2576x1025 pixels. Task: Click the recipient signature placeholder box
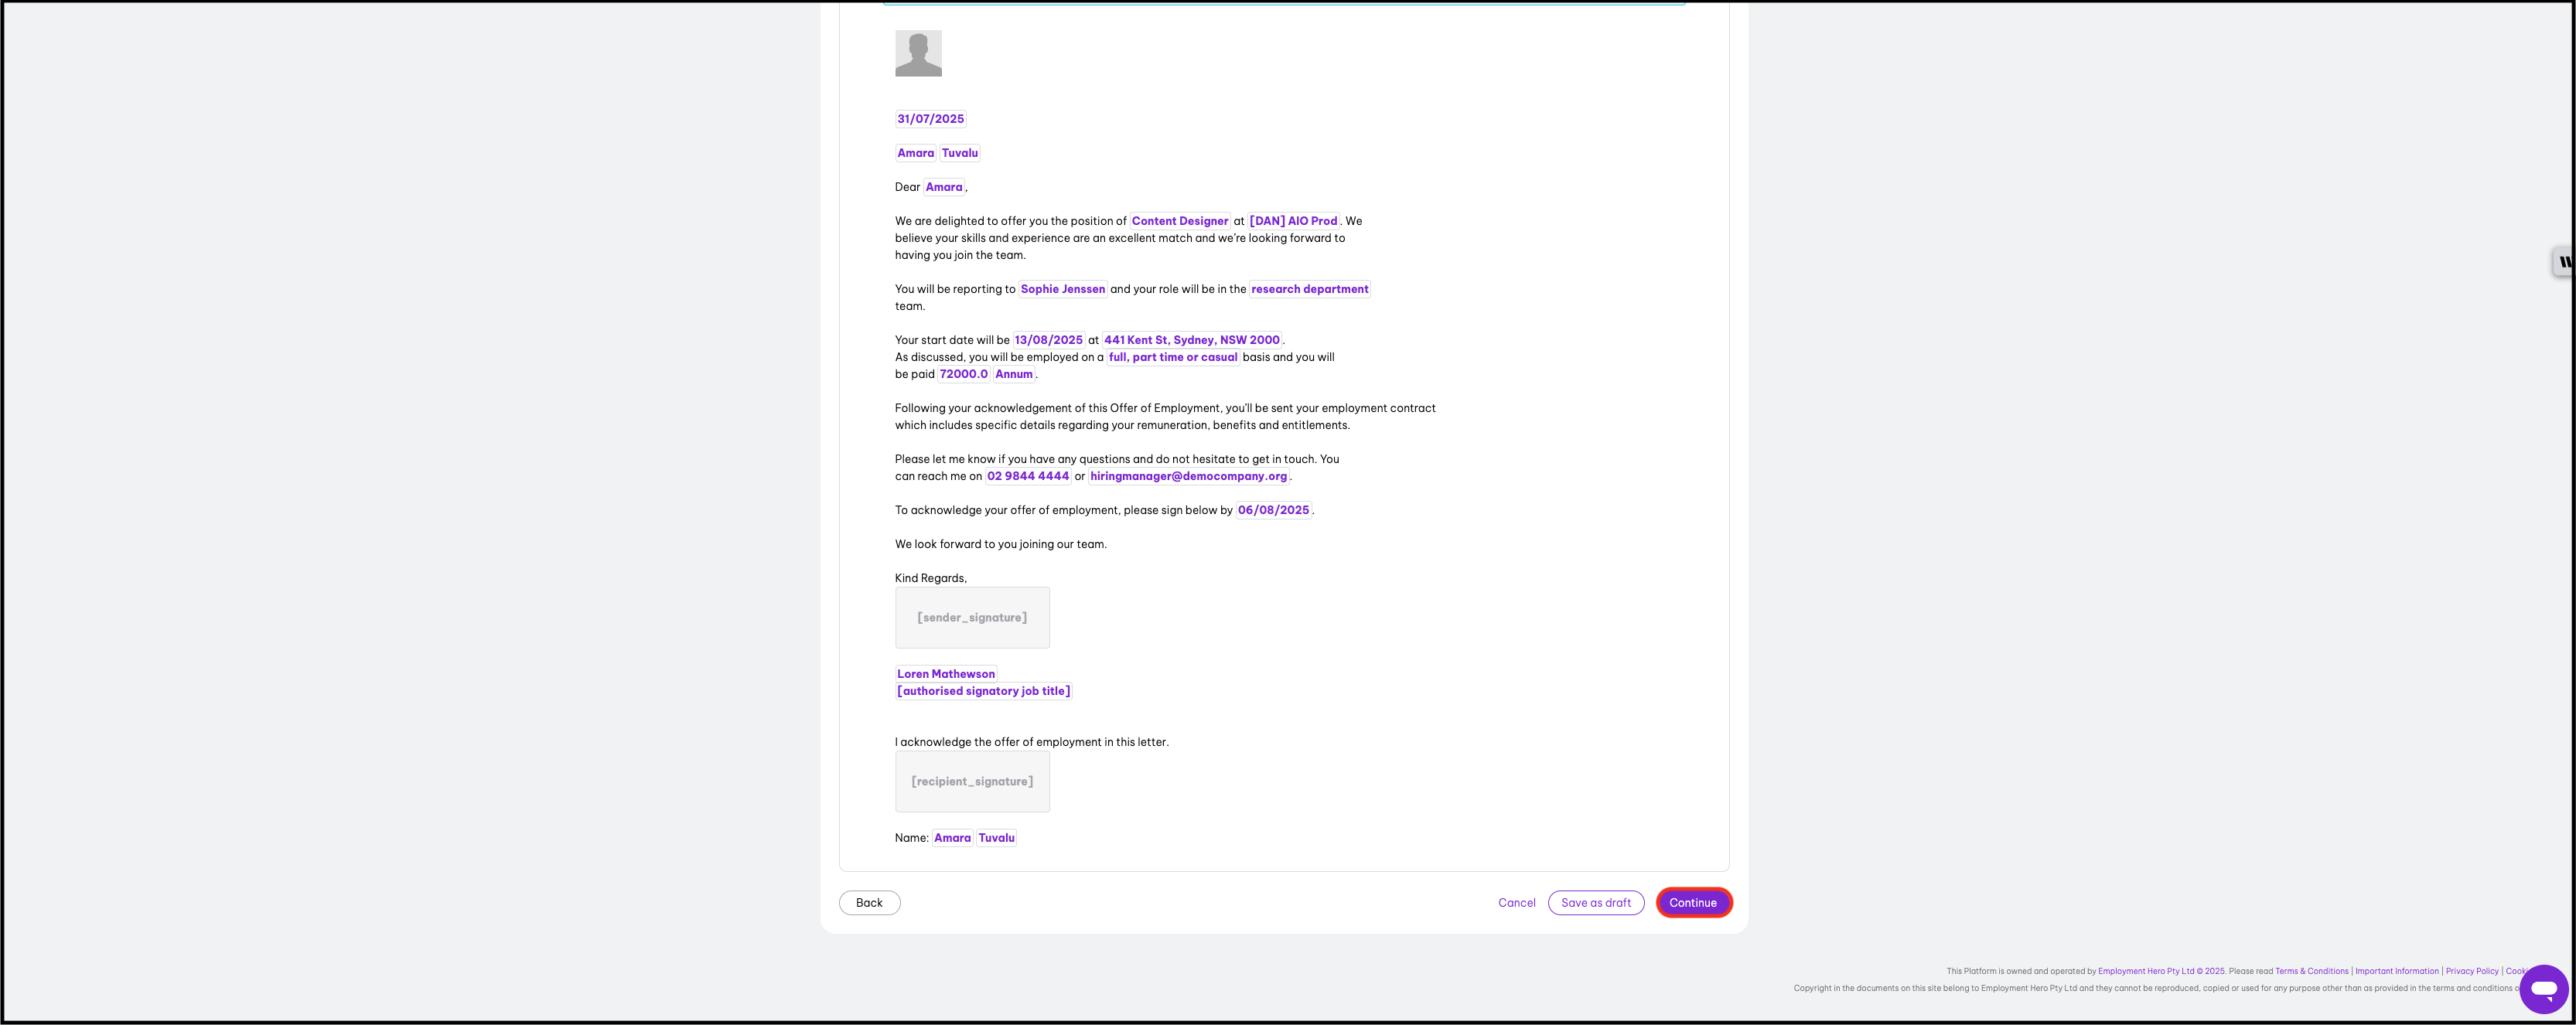click(x=972, y=782)
